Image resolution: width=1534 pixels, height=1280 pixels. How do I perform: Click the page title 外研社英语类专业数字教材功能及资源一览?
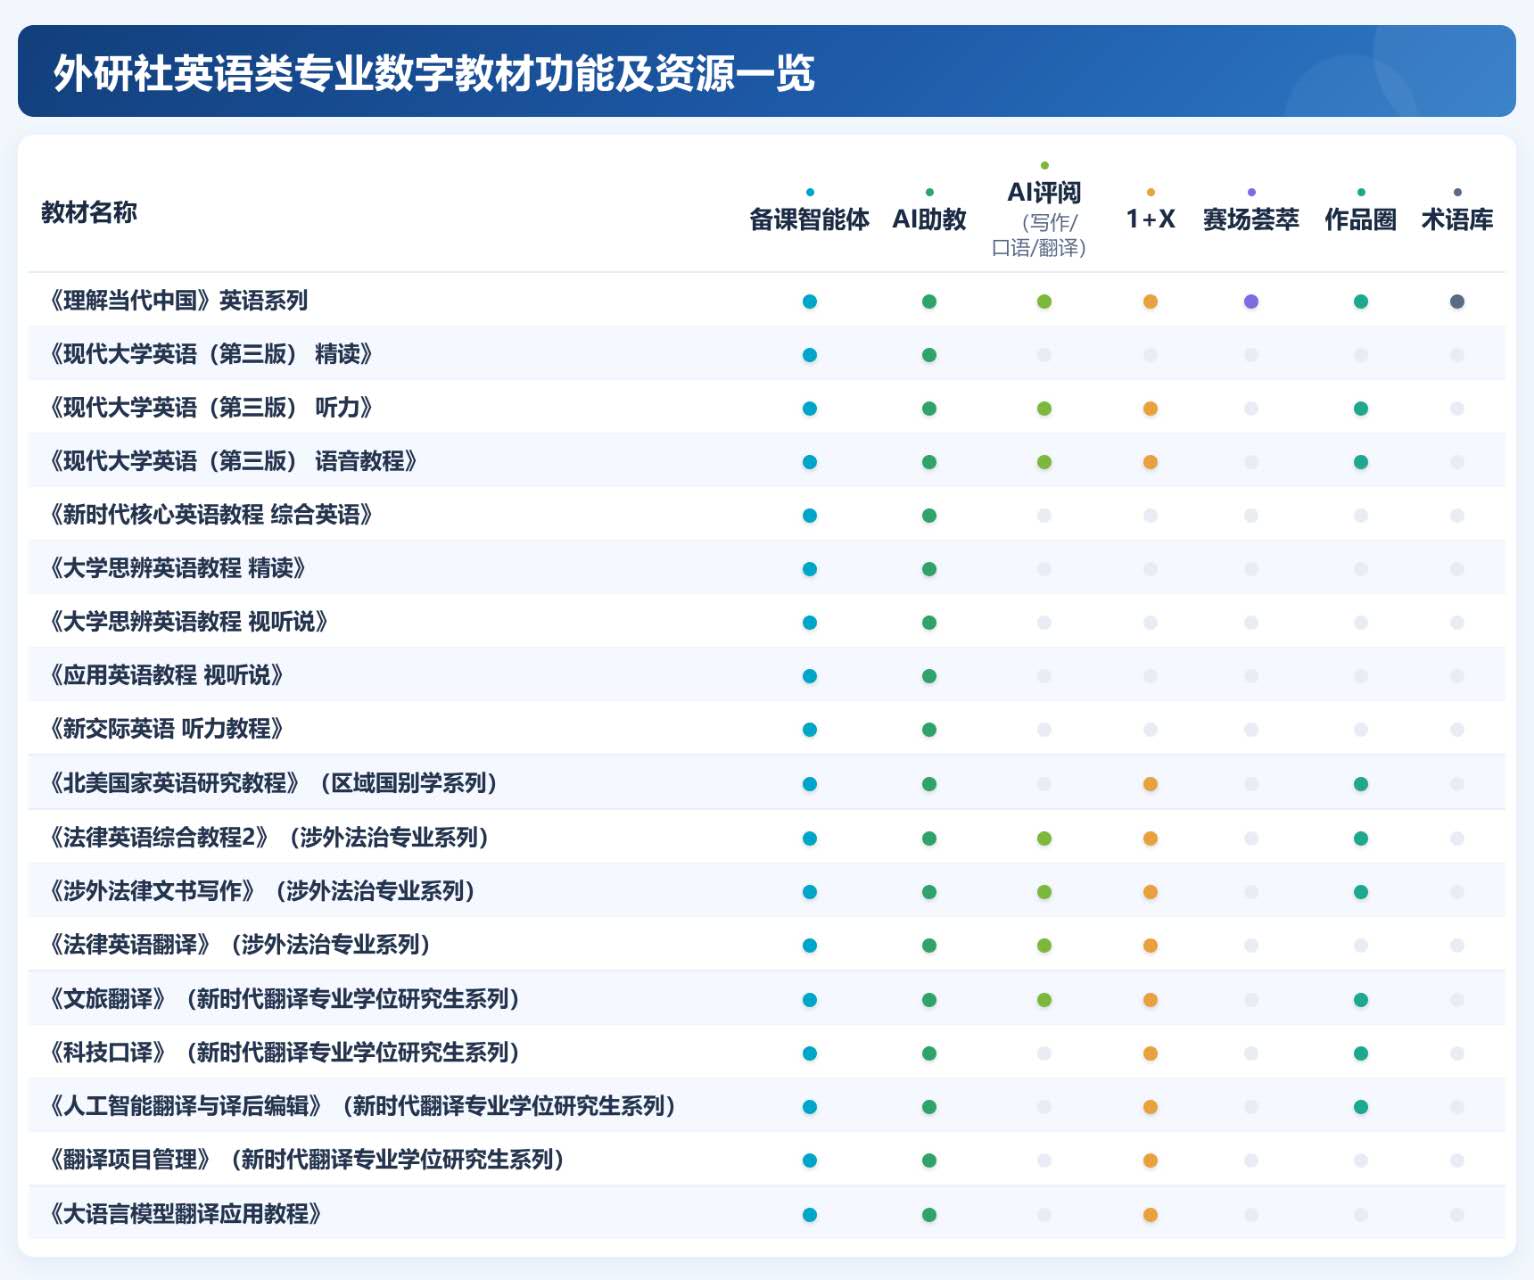click(x=434, y=73)
